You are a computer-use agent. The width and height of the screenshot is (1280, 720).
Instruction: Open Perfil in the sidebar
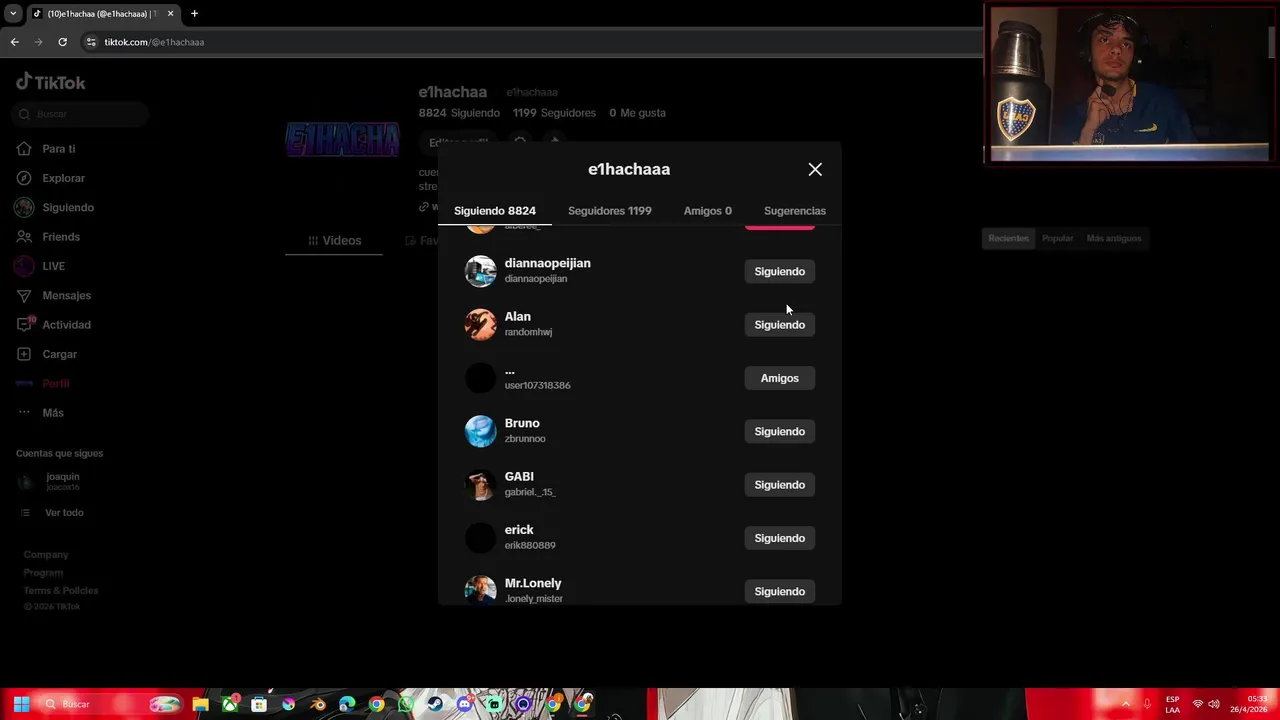point(55,384)
